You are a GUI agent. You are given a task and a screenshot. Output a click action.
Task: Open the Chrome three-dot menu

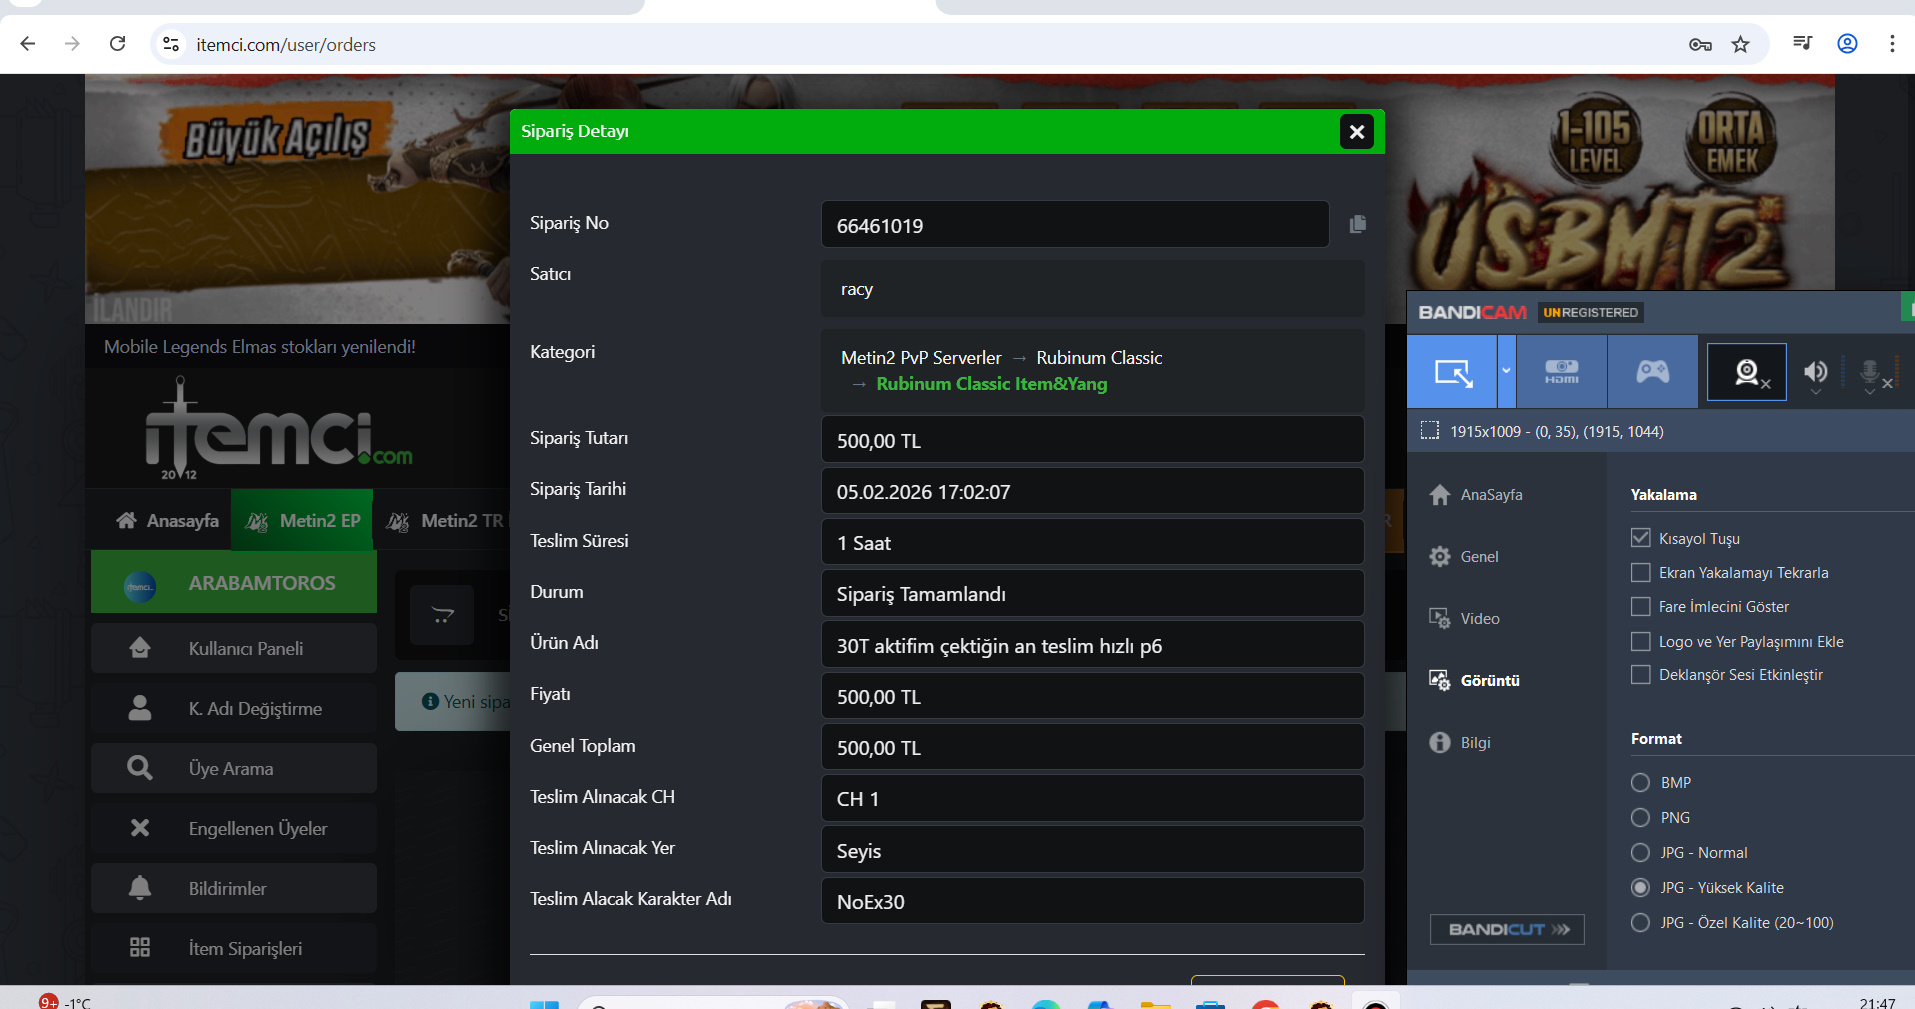(1892, 43)
